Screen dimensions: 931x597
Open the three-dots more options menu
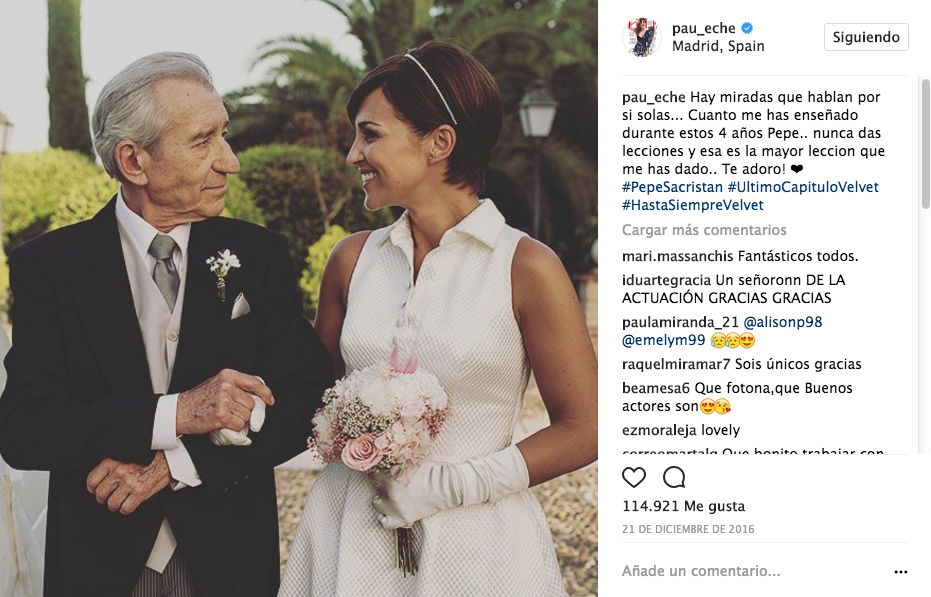[x=901, y=571]
